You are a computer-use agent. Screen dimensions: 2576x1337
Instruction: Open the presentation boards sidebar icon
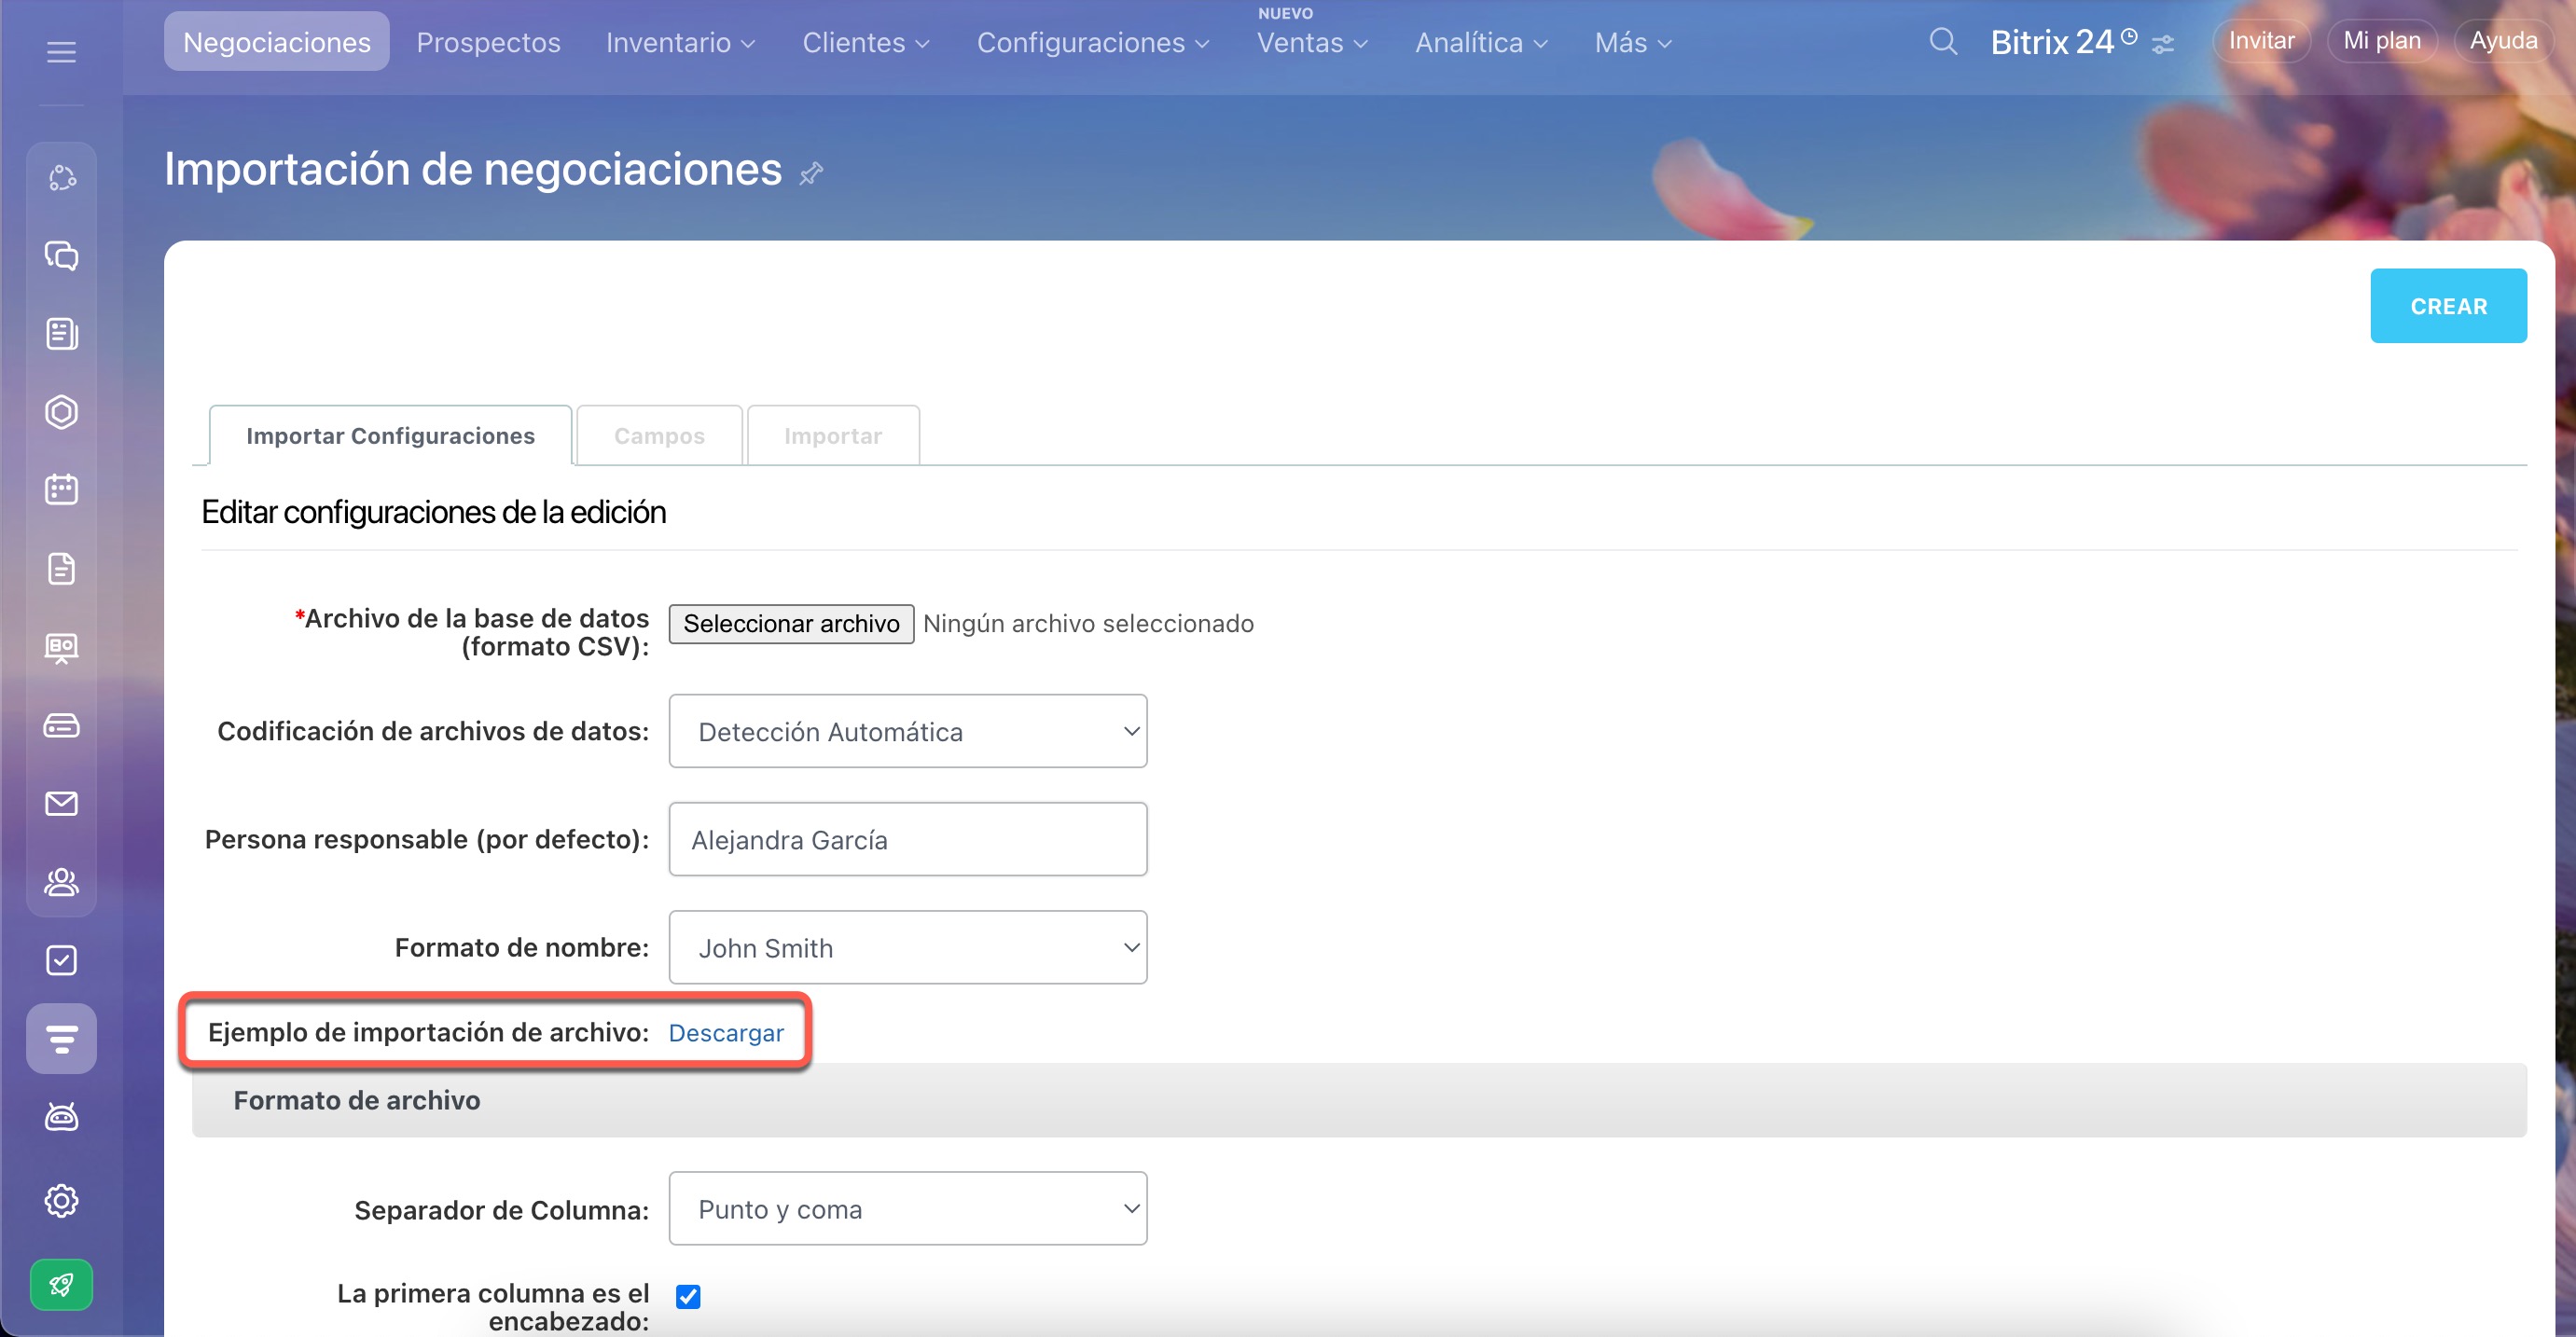tap(61, 647)
